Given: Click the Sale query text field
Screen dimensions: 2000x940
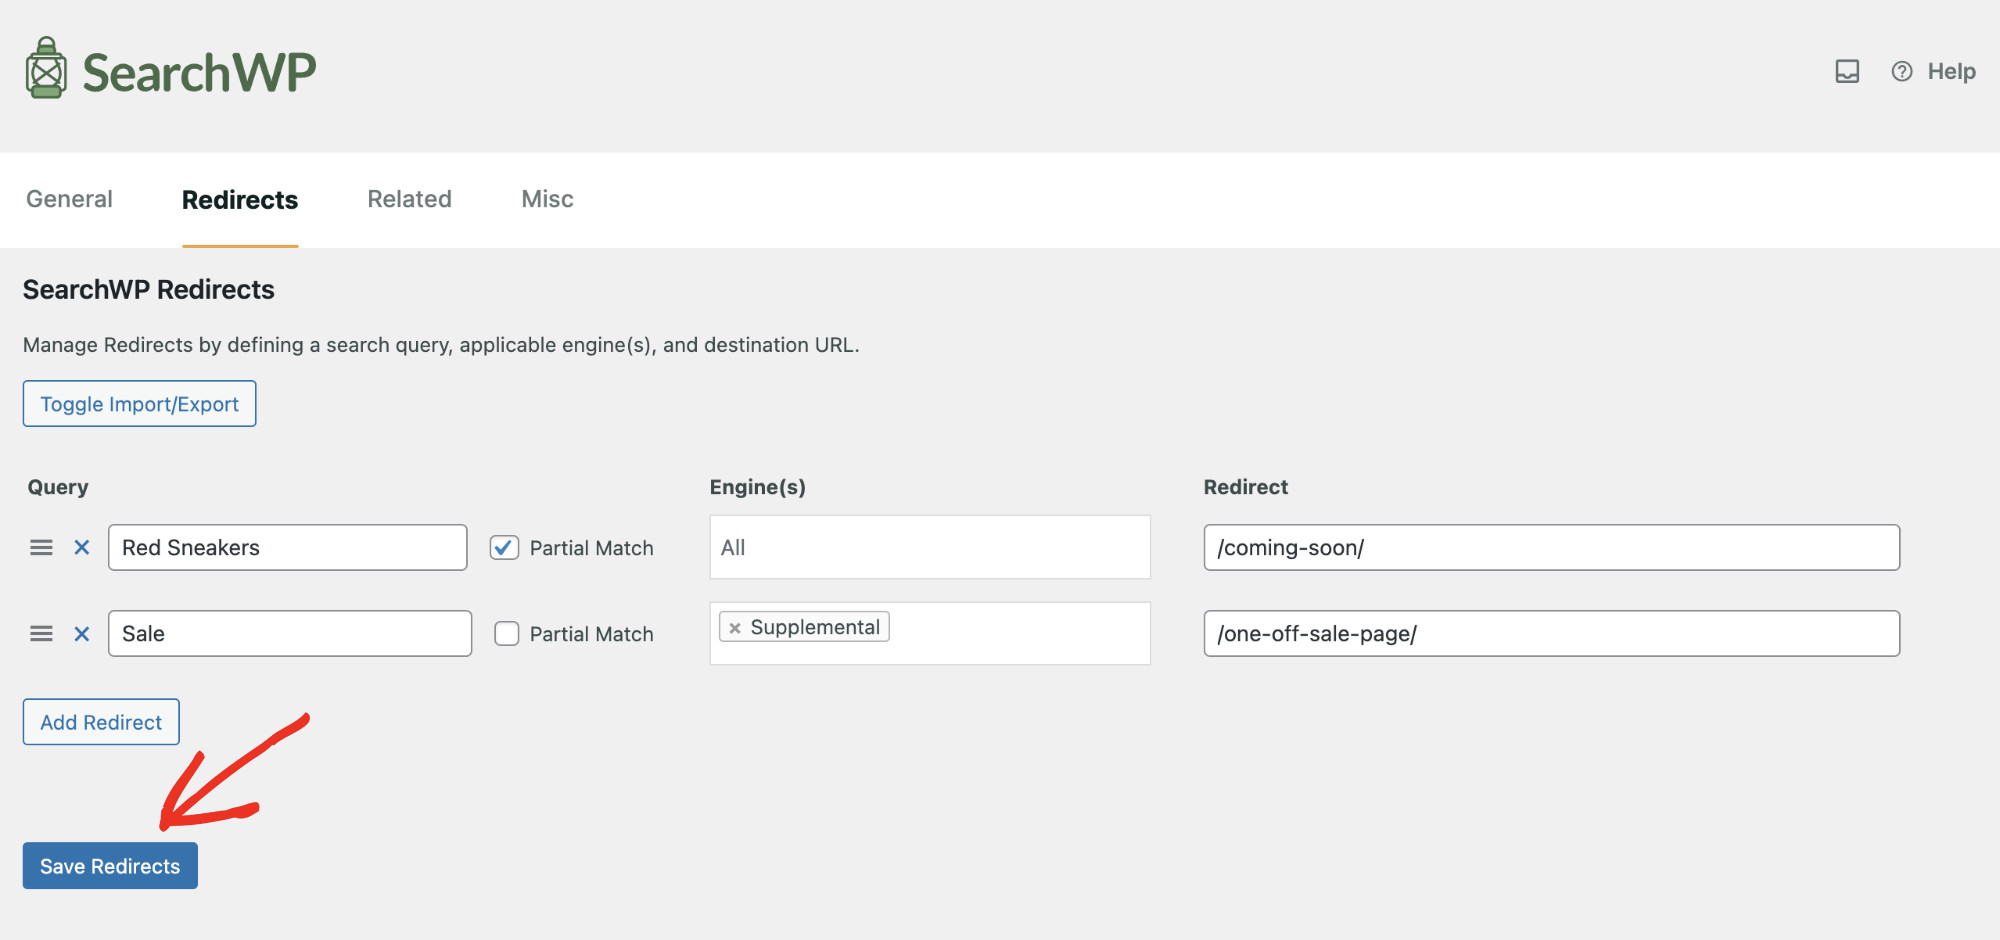Looking at the screenshot, I should [289, 633].
